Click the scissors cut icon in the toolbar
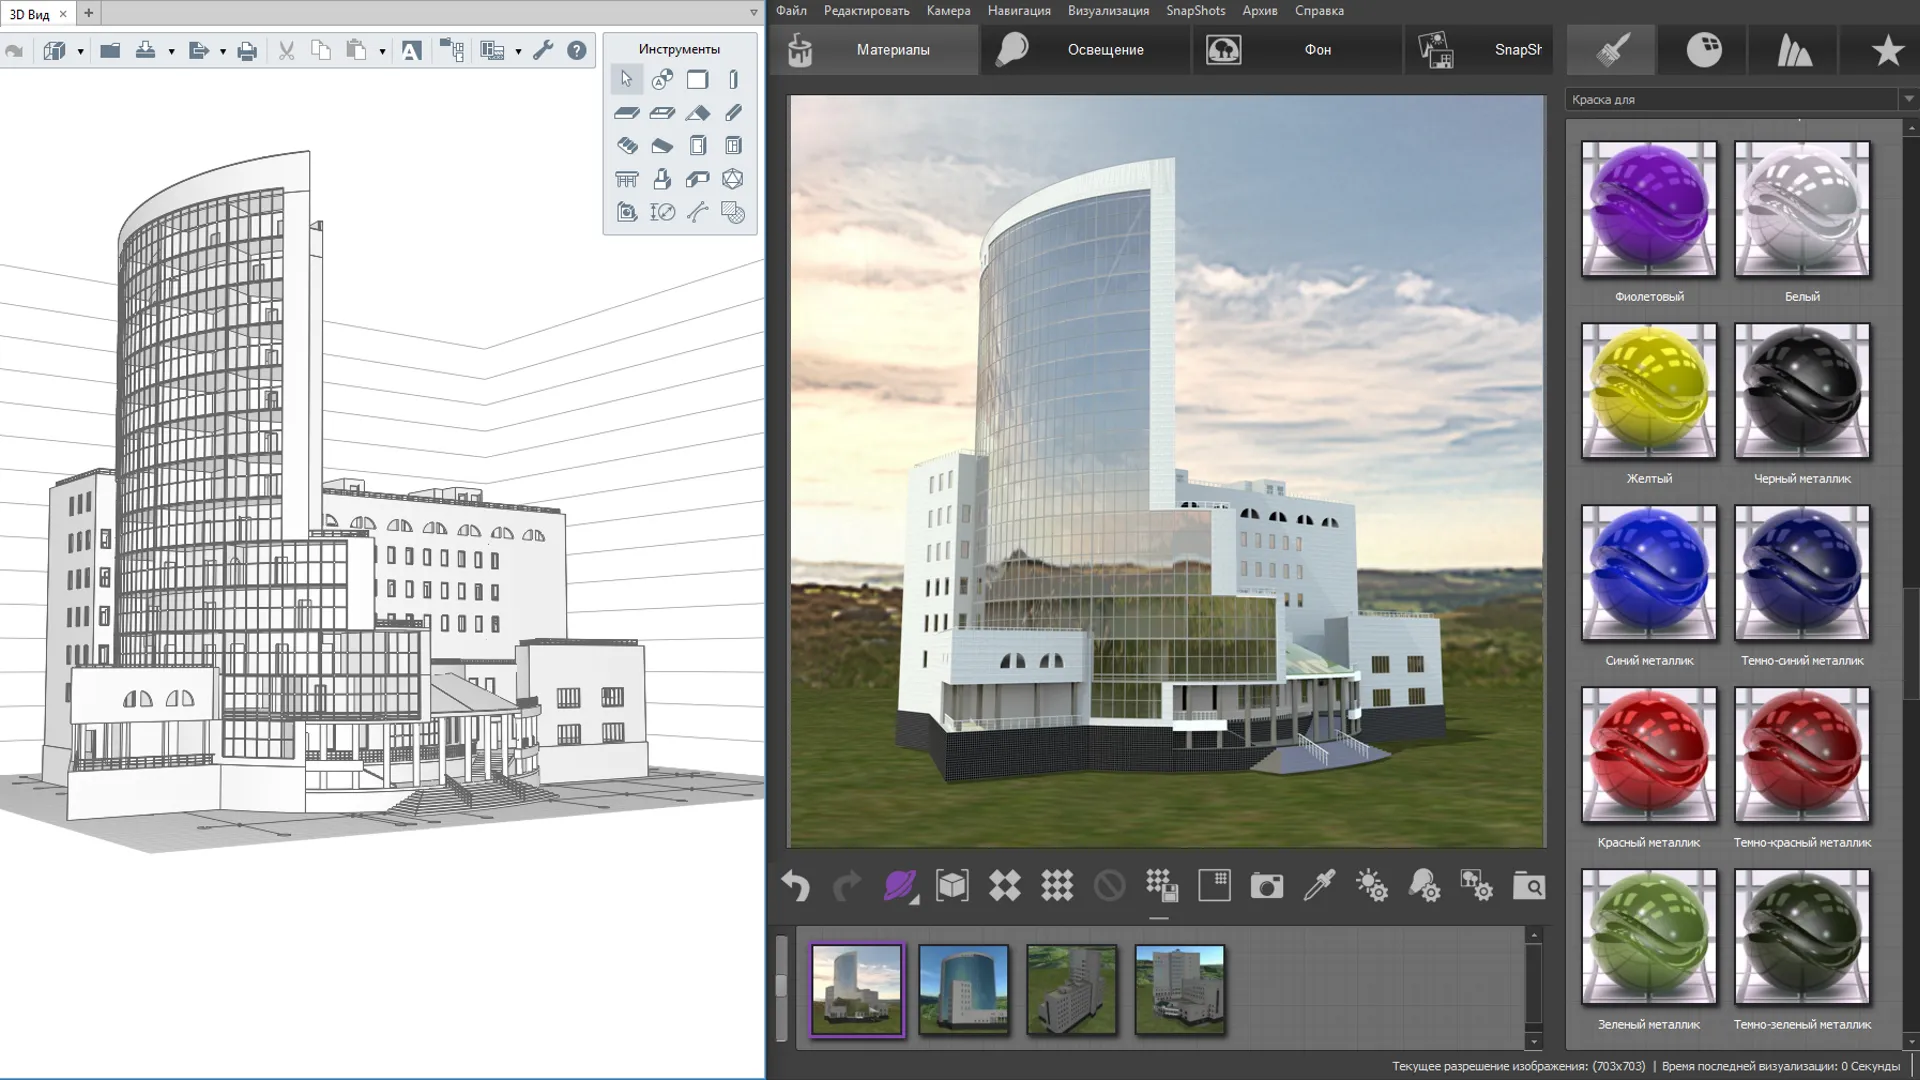 pyautogui.click(x=286, y=51)
